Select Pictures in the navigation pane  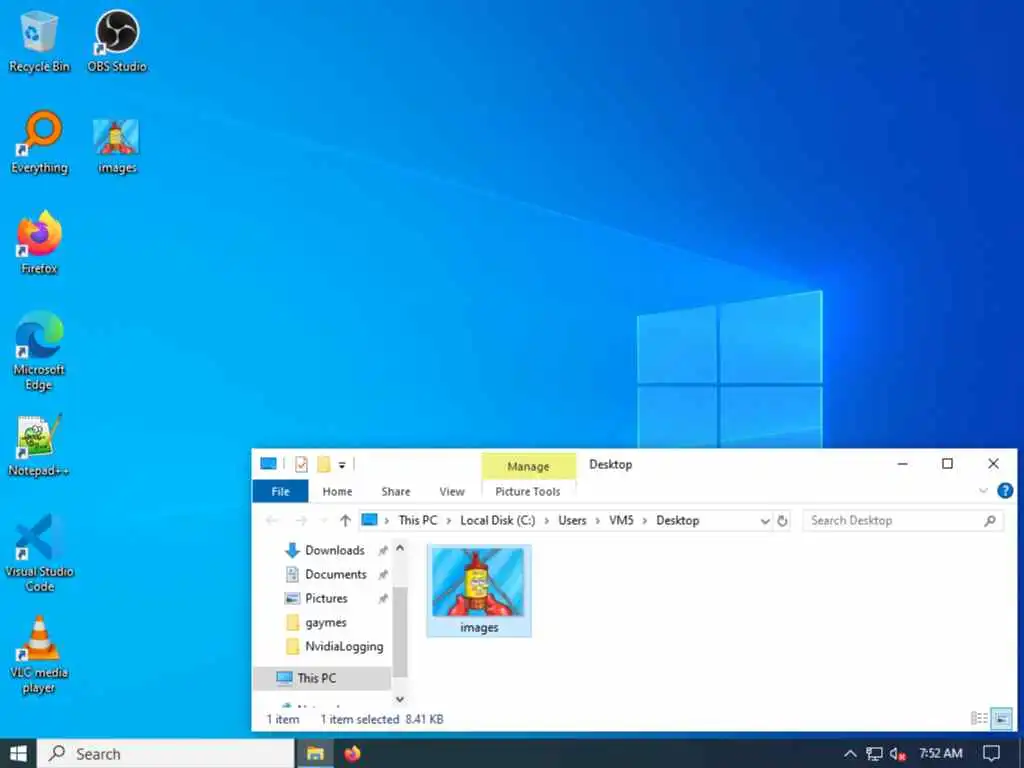pyautogui.click(x=326, y=598)
